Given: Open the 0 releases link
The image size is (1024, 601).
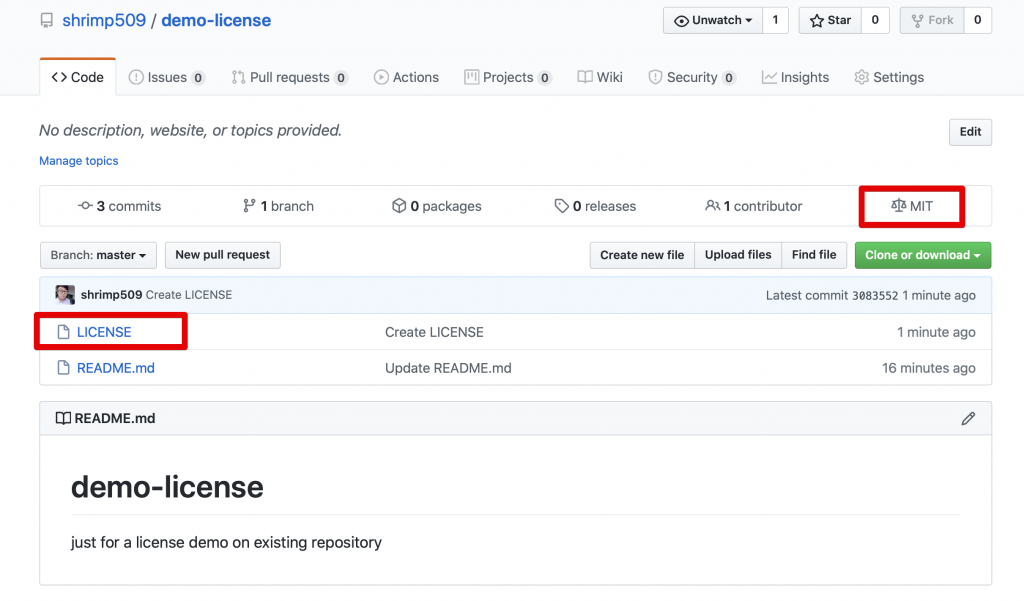Looking at the screenshot, I should [x=595, y=206].
